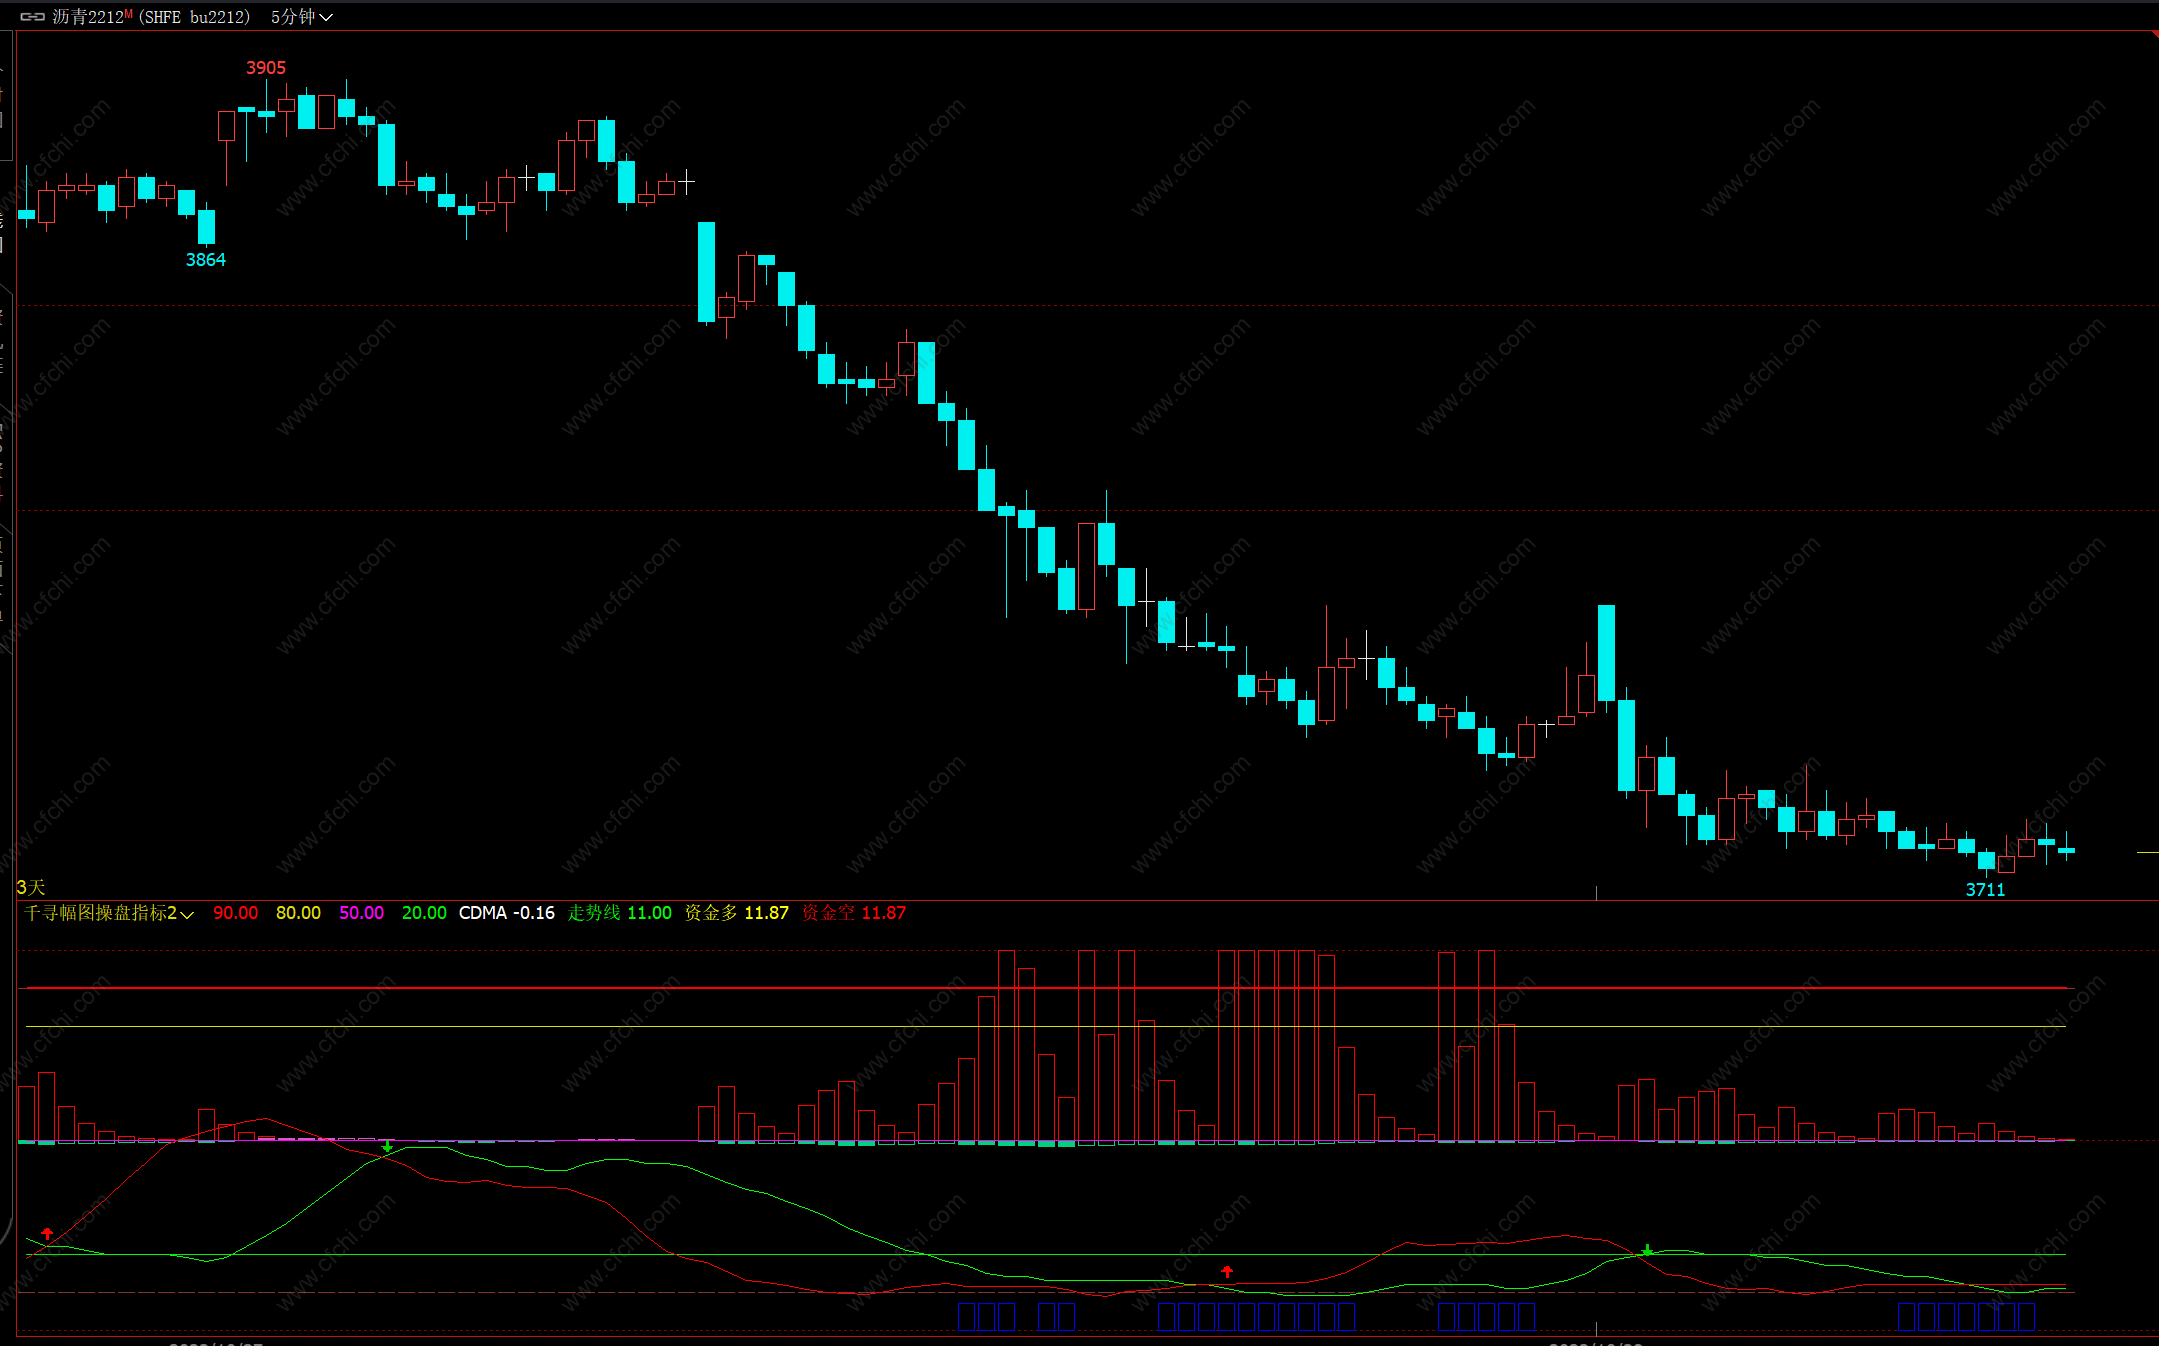Click the 3905 high price label
The image size is (2159, 1346).
point(266,68)
